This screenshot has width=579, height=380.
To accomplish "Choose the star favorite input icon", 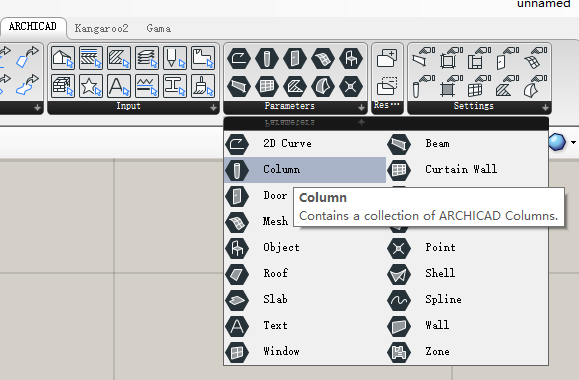I will [91, 86].
